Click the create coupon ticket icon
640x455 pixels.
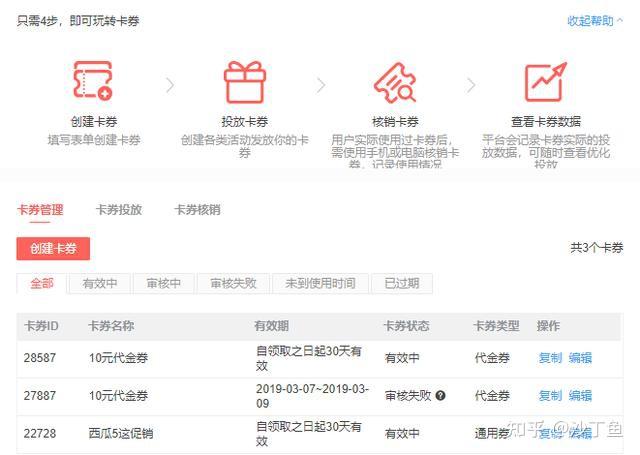click(93, 80)
